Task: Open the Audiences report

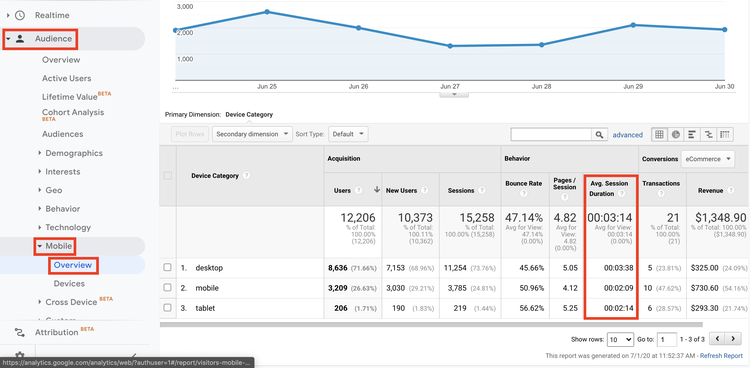Action: (63, 134)
